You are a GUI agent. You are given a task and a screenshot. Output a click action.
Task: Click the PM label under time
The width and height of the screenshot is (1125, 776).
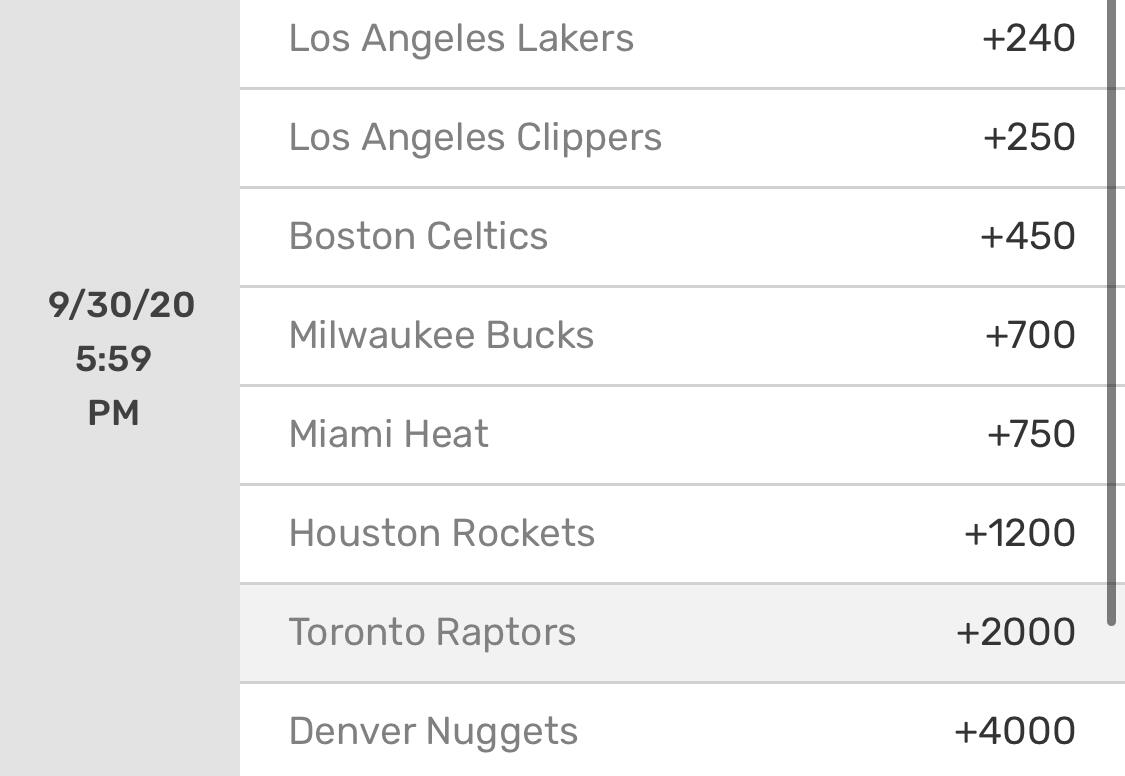click(113, 413)
